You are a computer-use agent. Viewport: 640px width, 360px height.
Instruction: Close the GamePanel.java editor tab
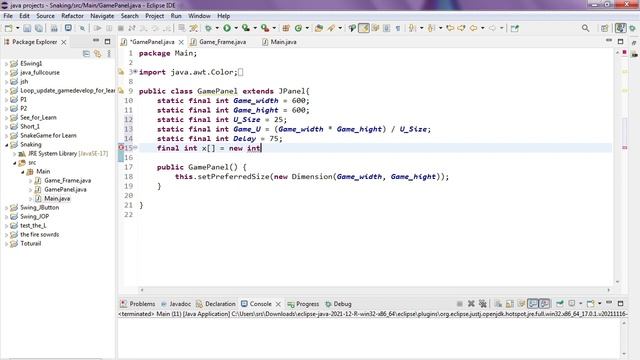(x=181, y=42)
